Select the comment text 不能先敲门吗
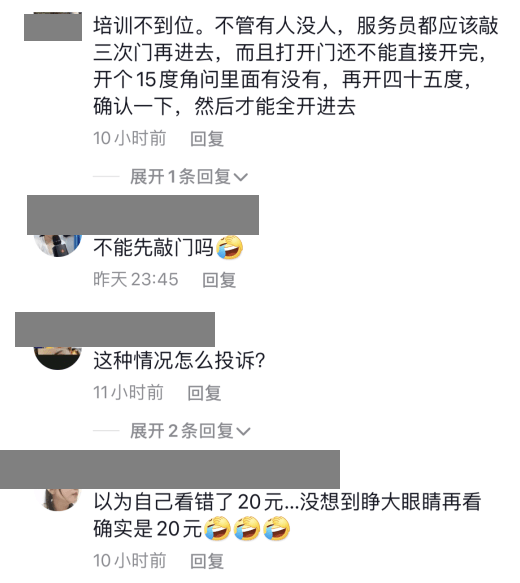The height and width of the screenshot is (583, 520). pyautogui.click(x=153, y=247)
